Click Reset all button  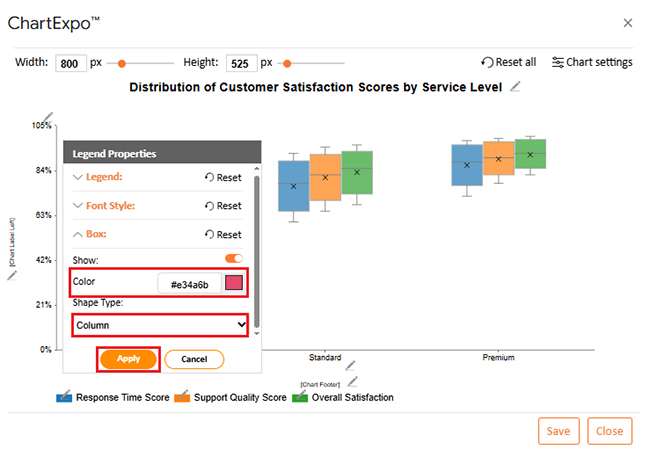[508, 62]
